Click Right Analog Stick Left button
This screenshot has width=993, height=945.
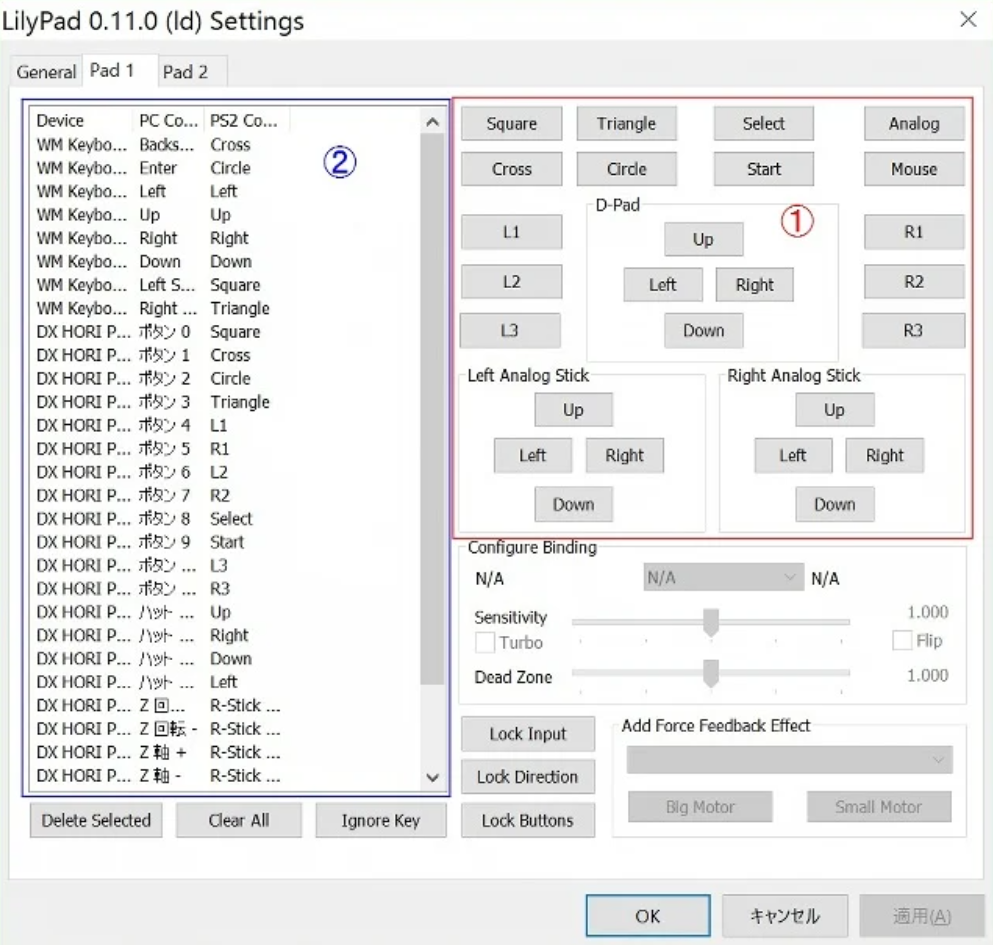click(792, 456)
